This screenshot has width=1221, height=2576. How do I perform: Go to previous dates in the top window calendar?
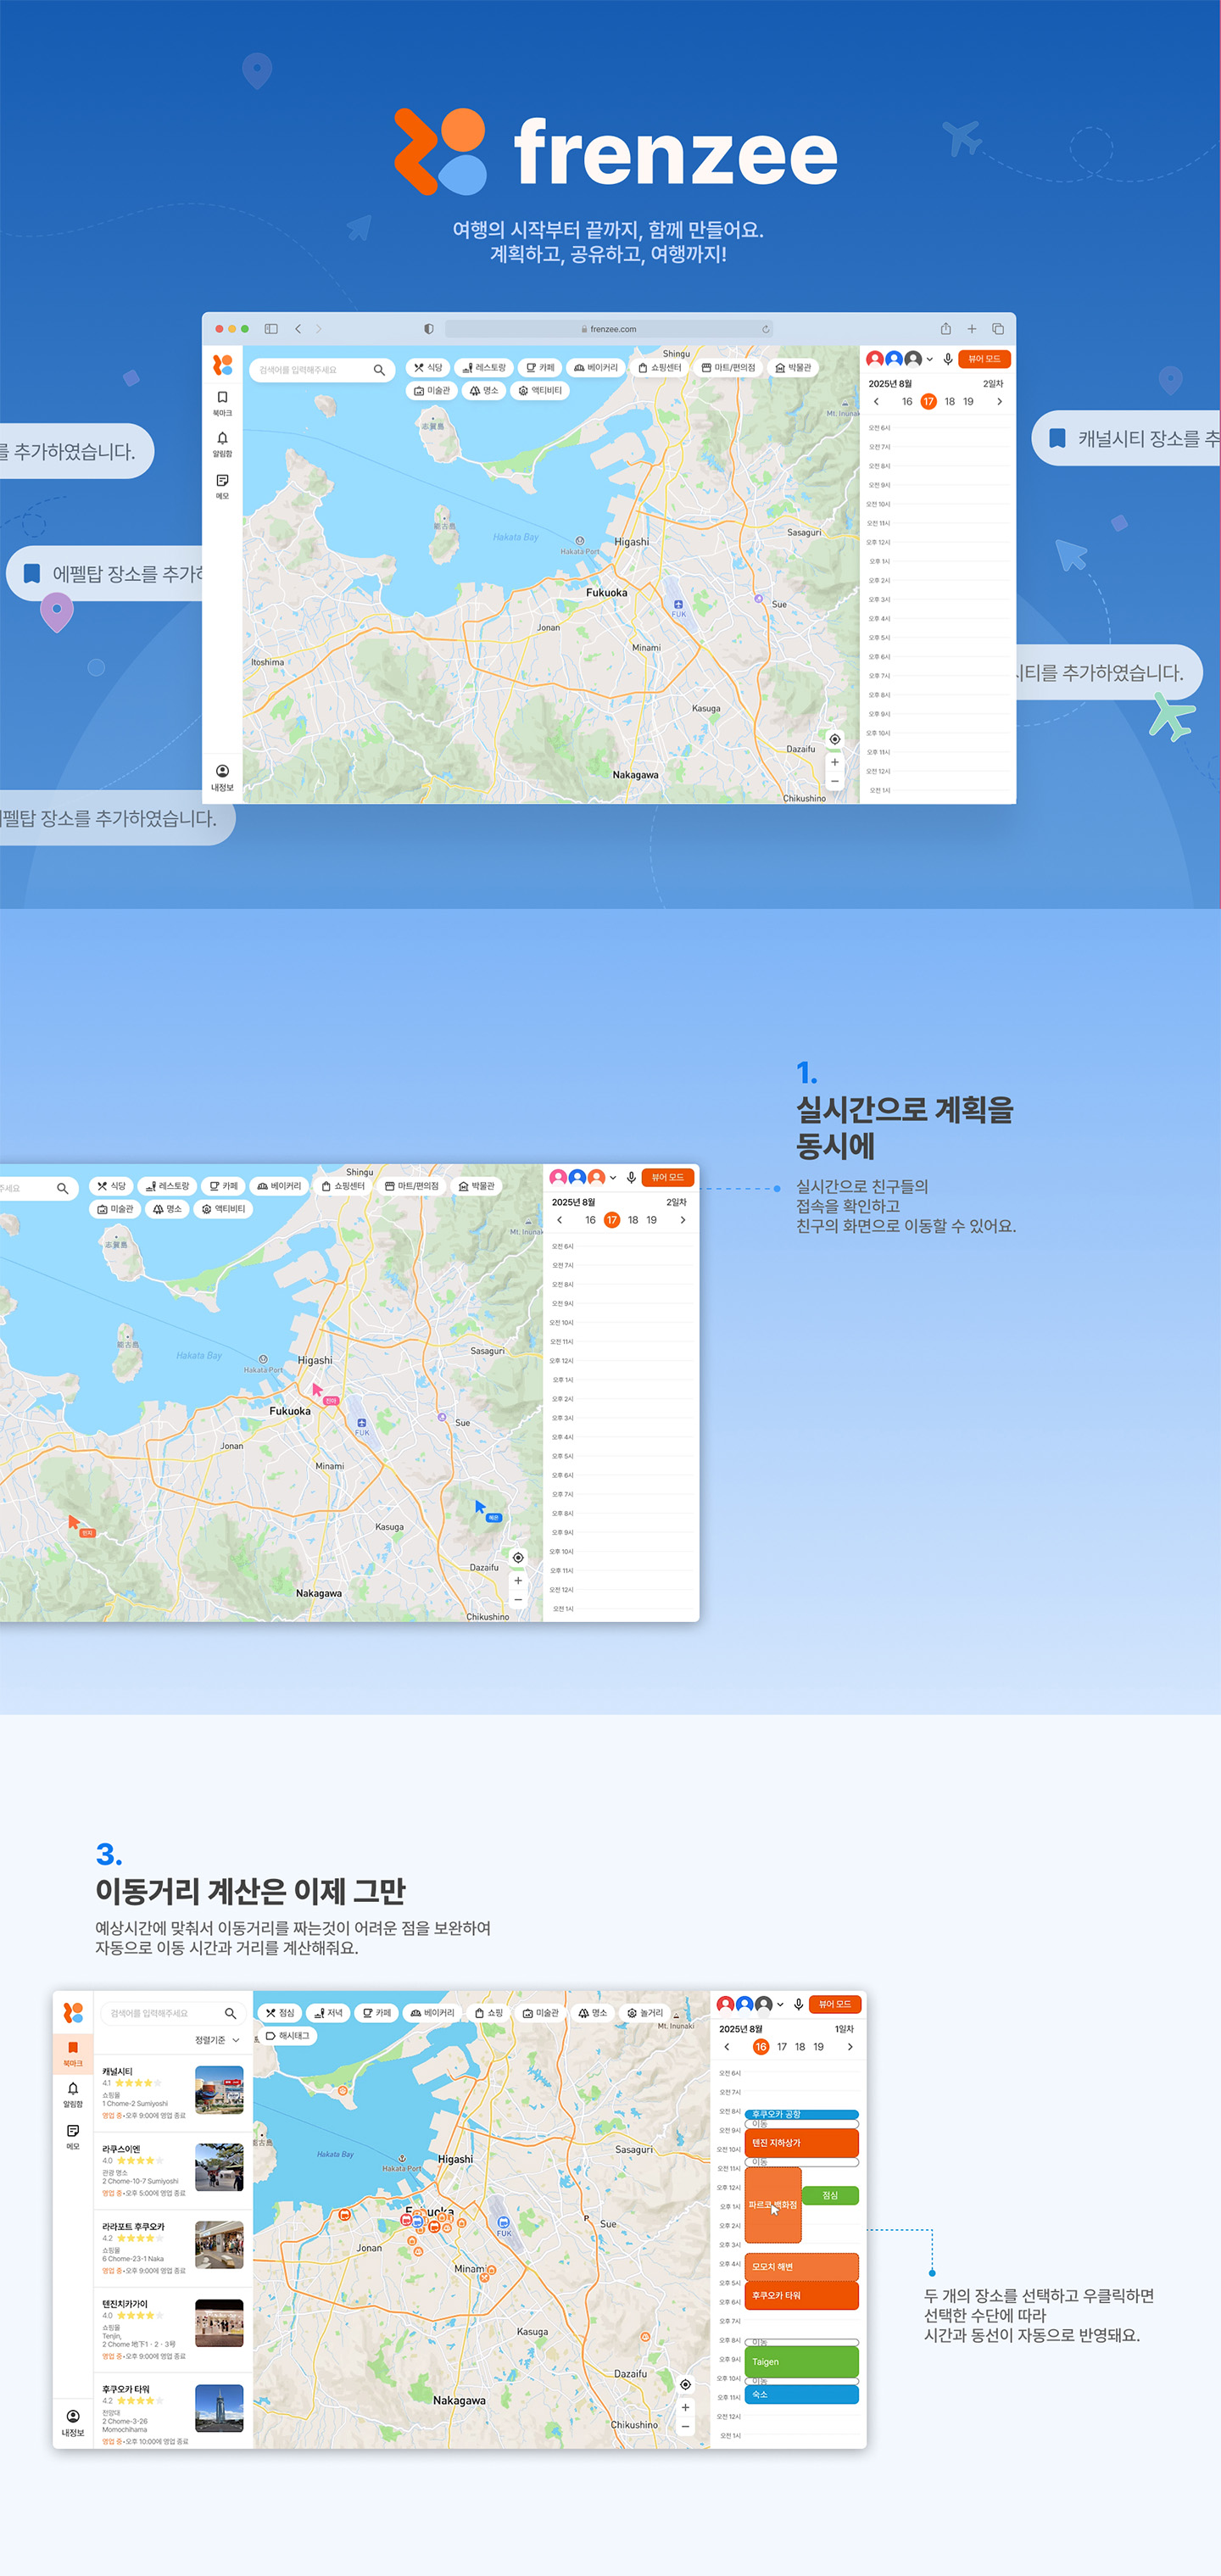click(876, 402)
